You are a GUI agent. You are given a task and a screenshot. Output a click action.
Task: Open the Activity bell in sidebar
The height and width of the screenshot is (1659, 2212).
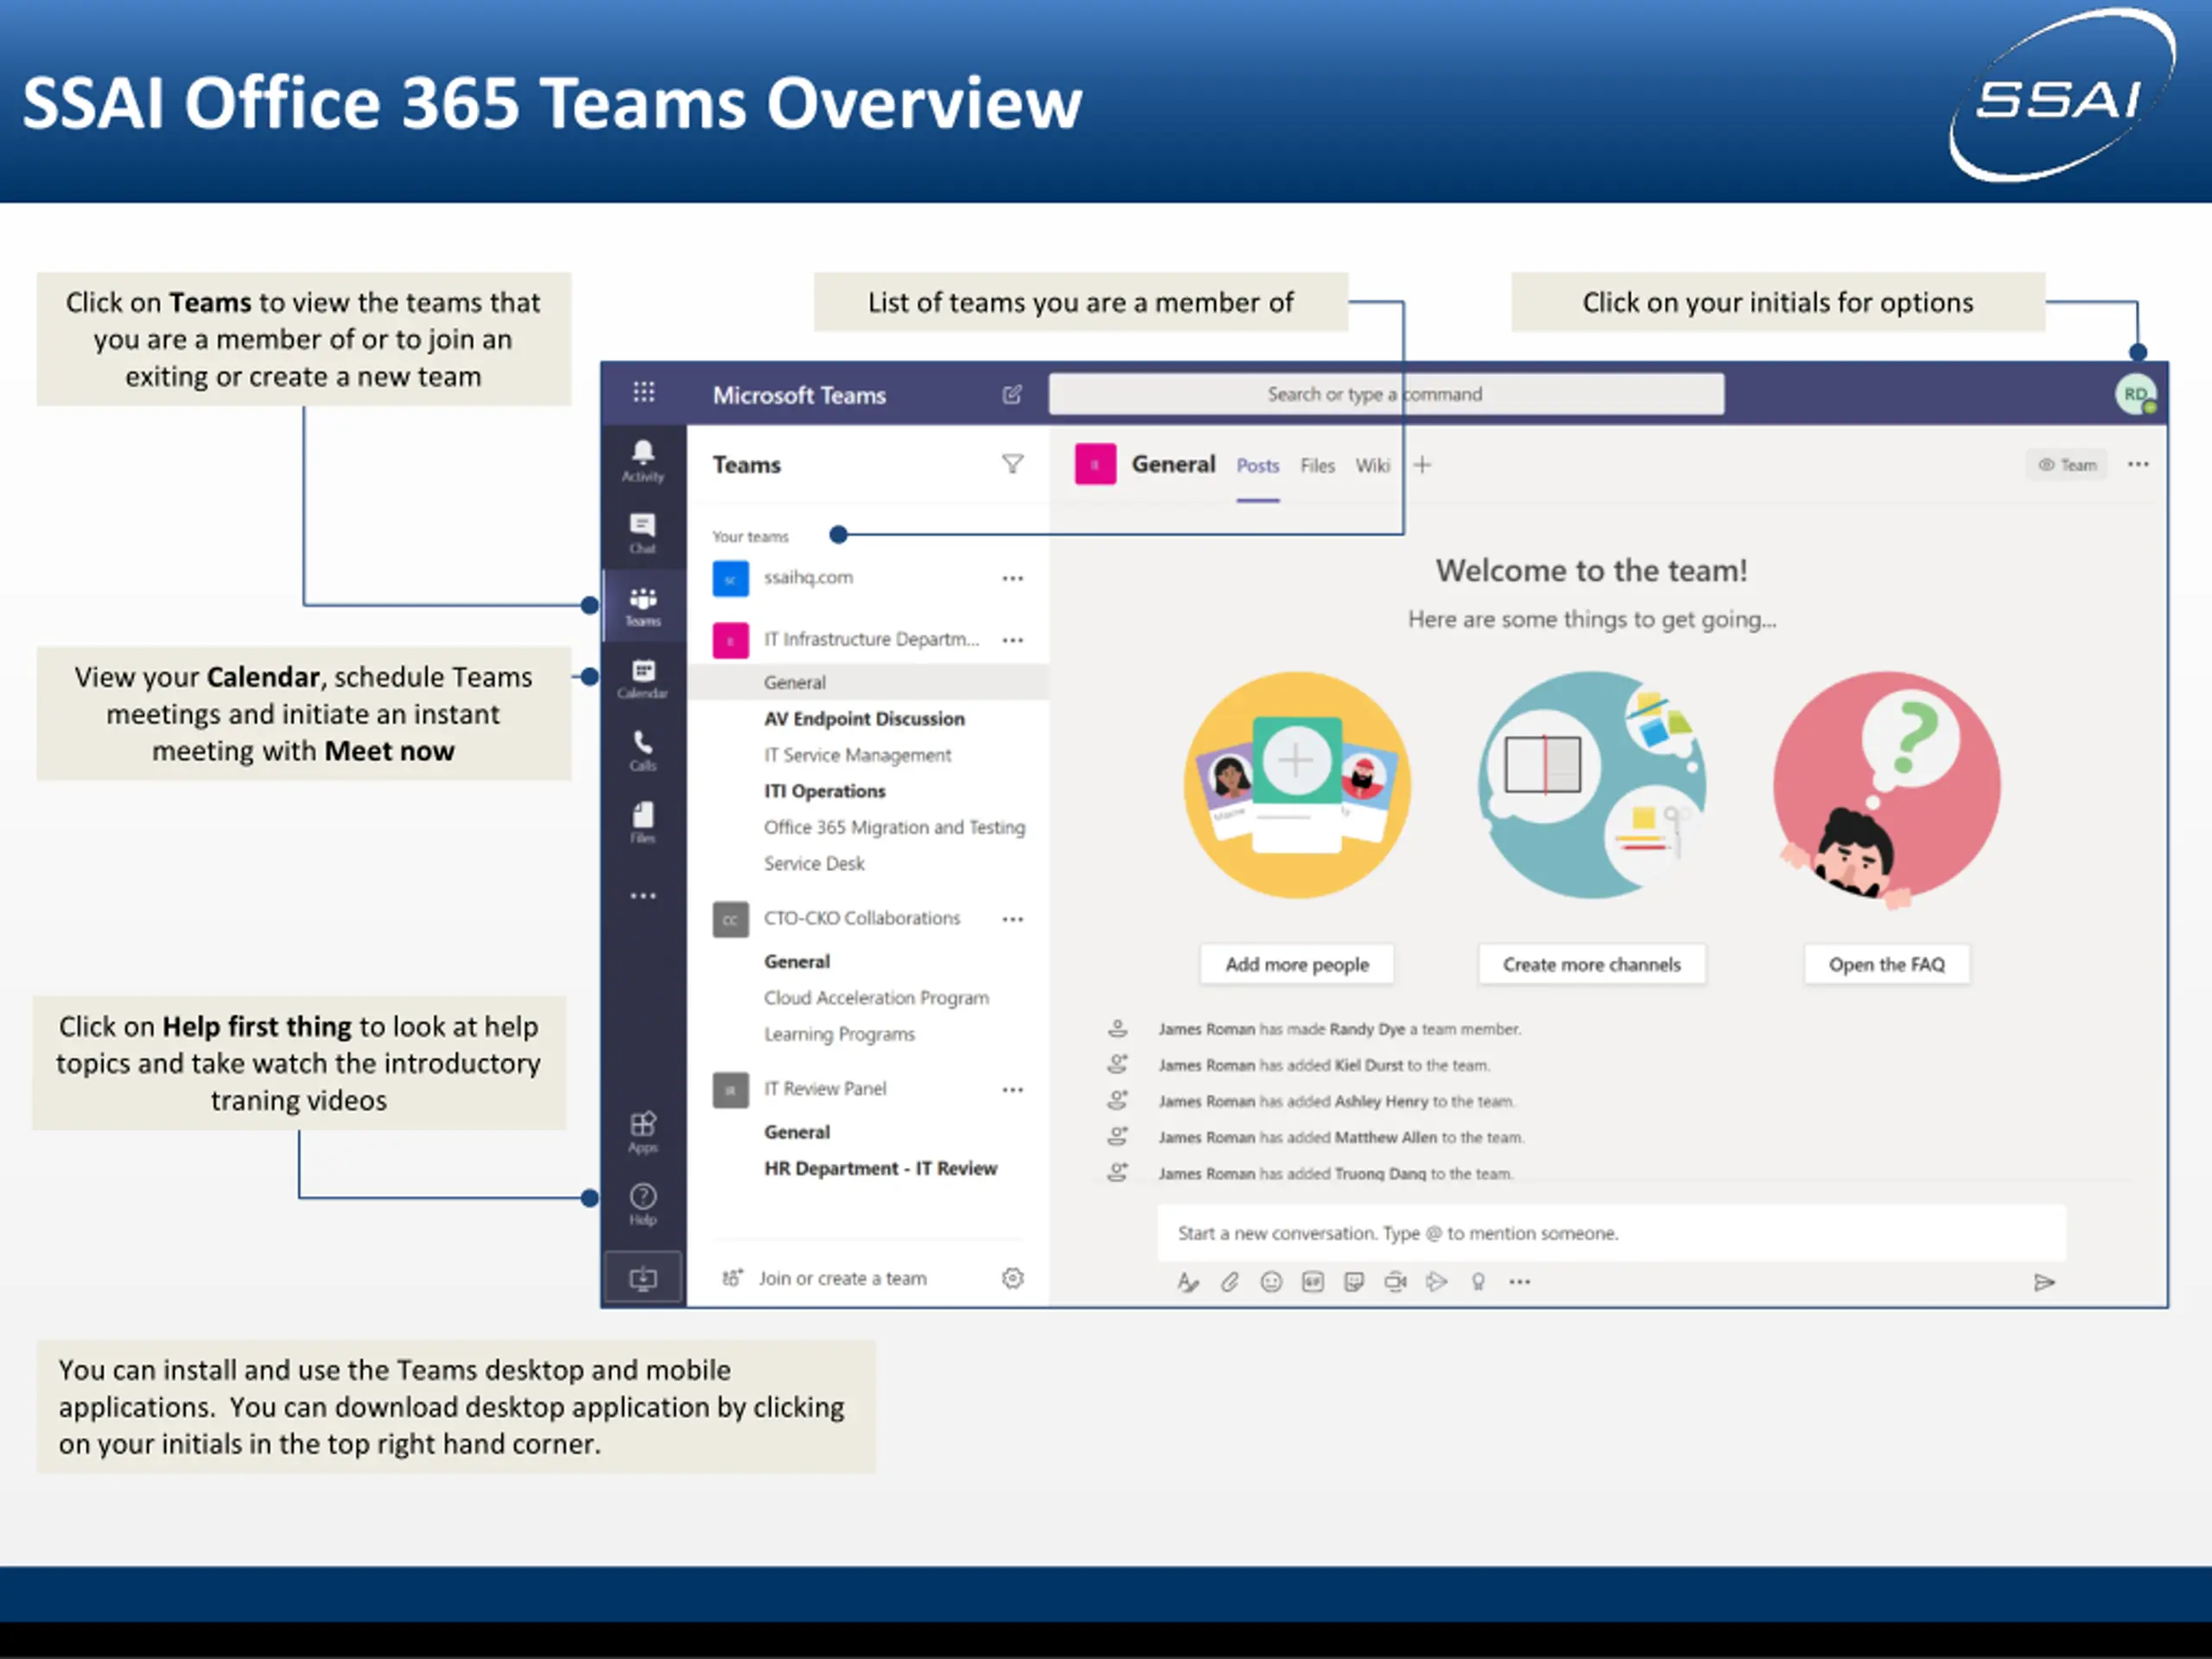643,461
